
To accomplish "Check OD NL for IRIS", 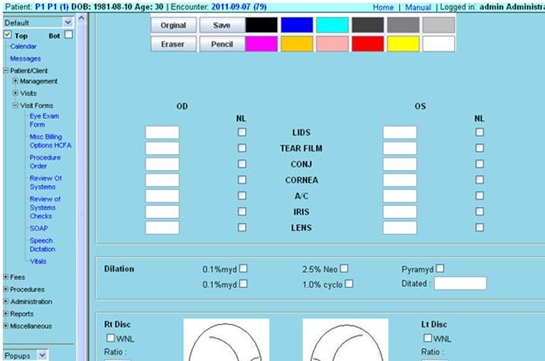I will (242, 212).
